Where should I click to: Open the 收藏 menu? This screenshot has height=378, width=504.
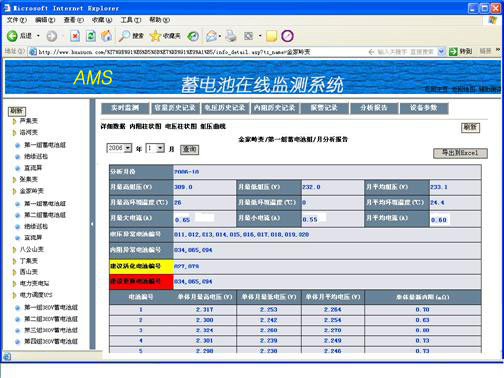coord(102,20)
